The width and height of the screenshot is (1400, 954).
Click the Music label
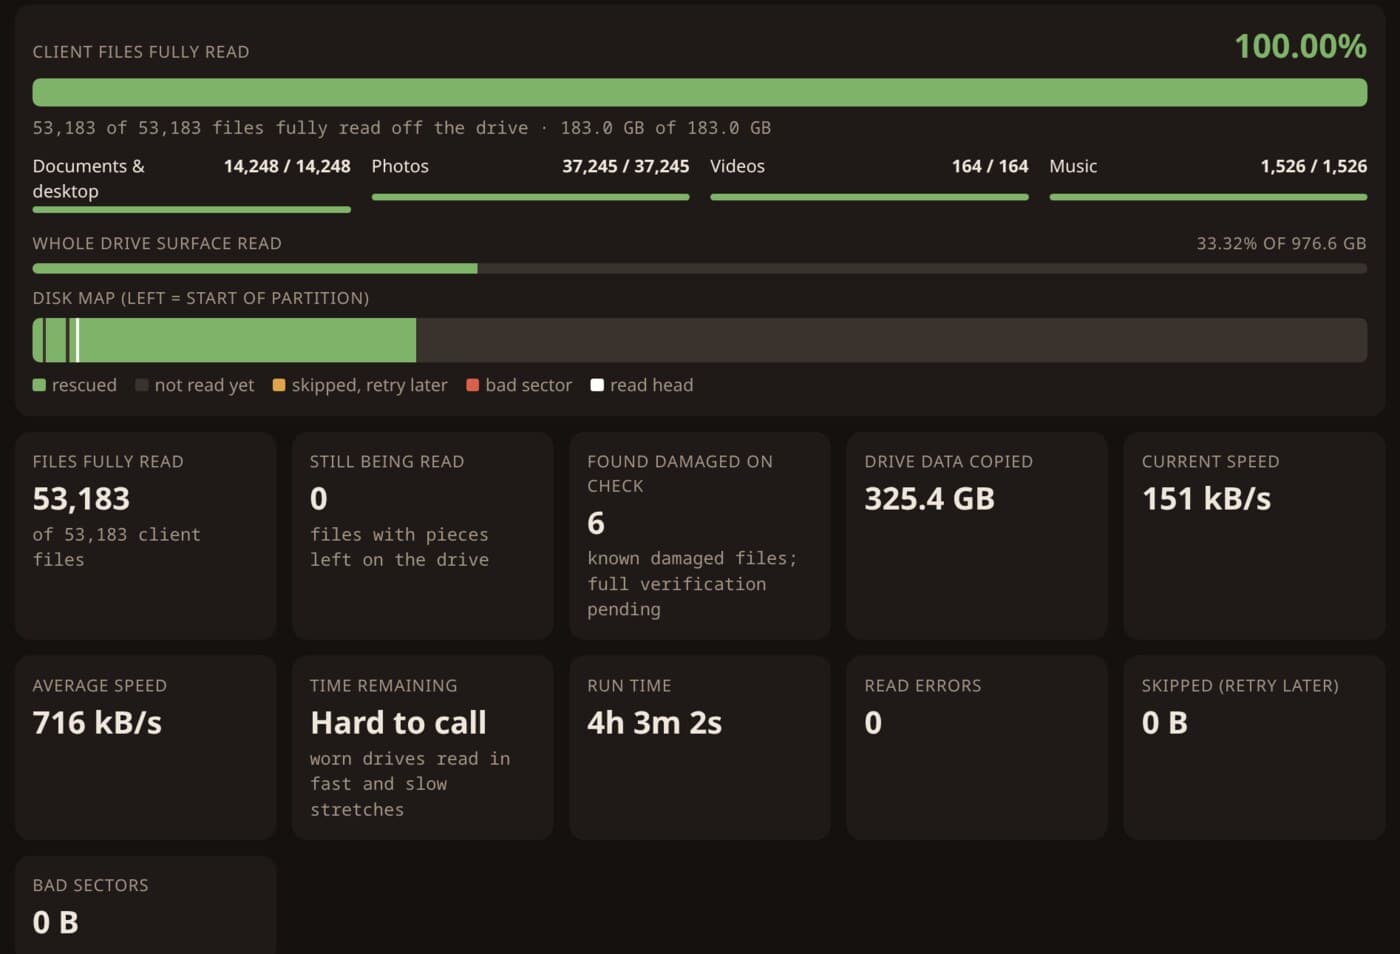click(x=1073, y=166)
